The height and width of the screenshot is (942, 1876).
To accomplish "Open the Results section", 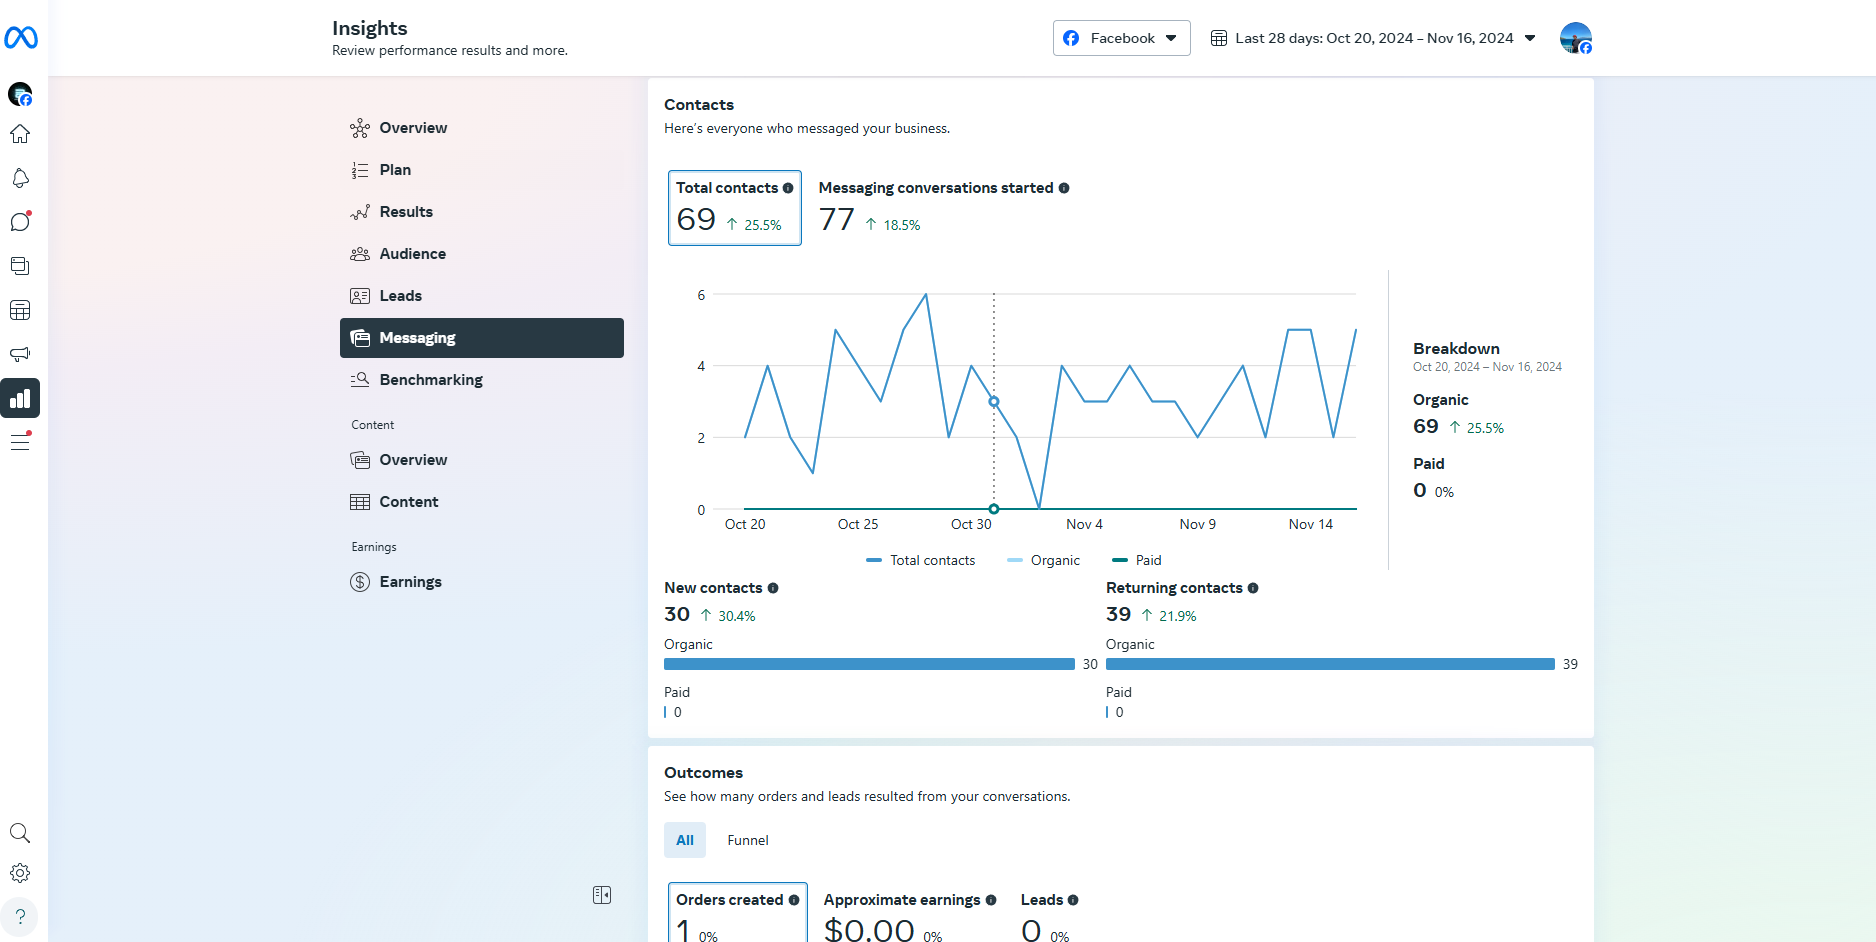I will (482, 212).
